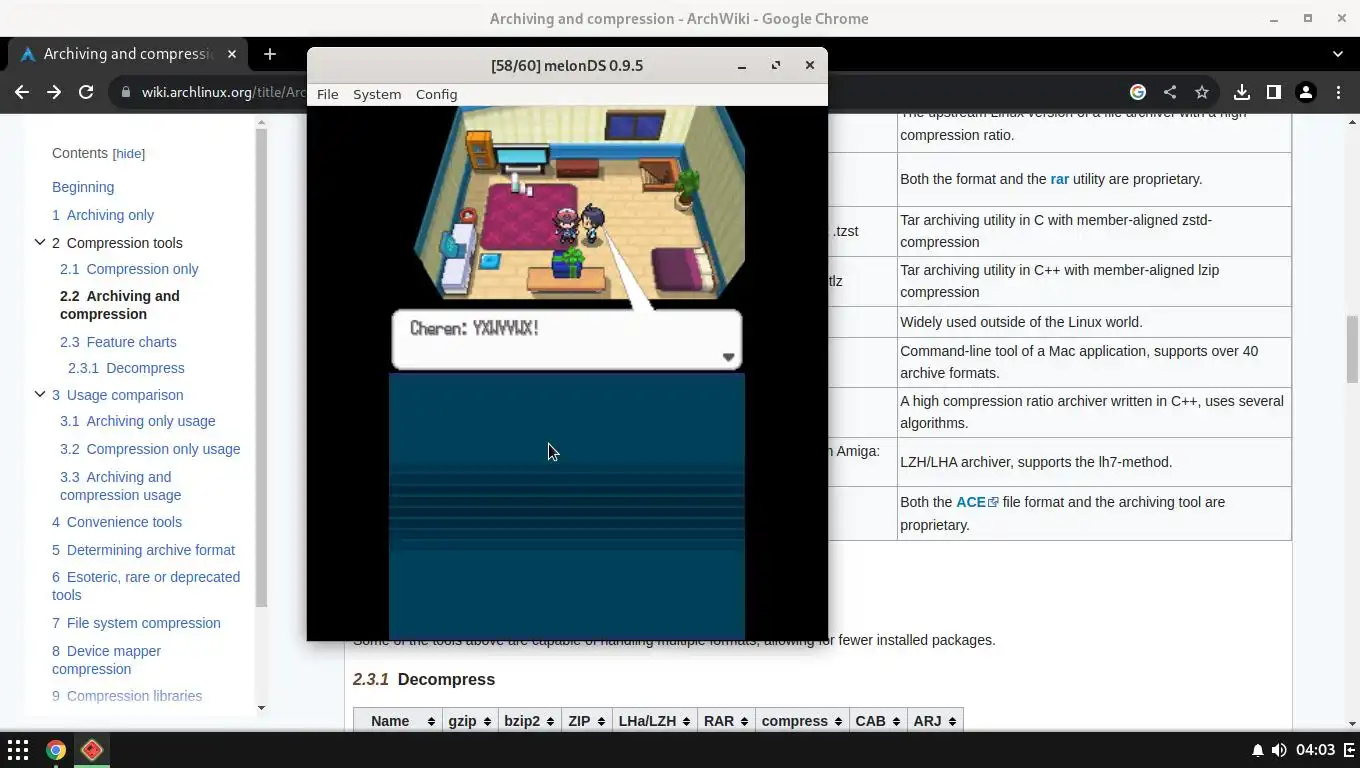The image size is (1360, 768).
Task: Share this page icon
Action: click(1170, 92)
